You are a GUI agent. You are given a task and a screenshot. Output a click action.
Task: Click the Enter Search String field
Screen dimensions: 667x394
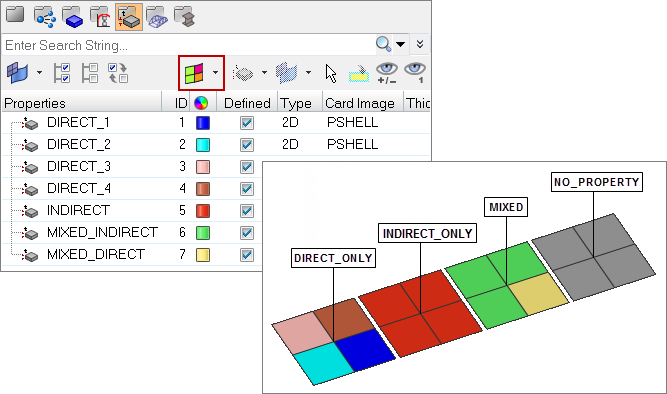point(188,45)
